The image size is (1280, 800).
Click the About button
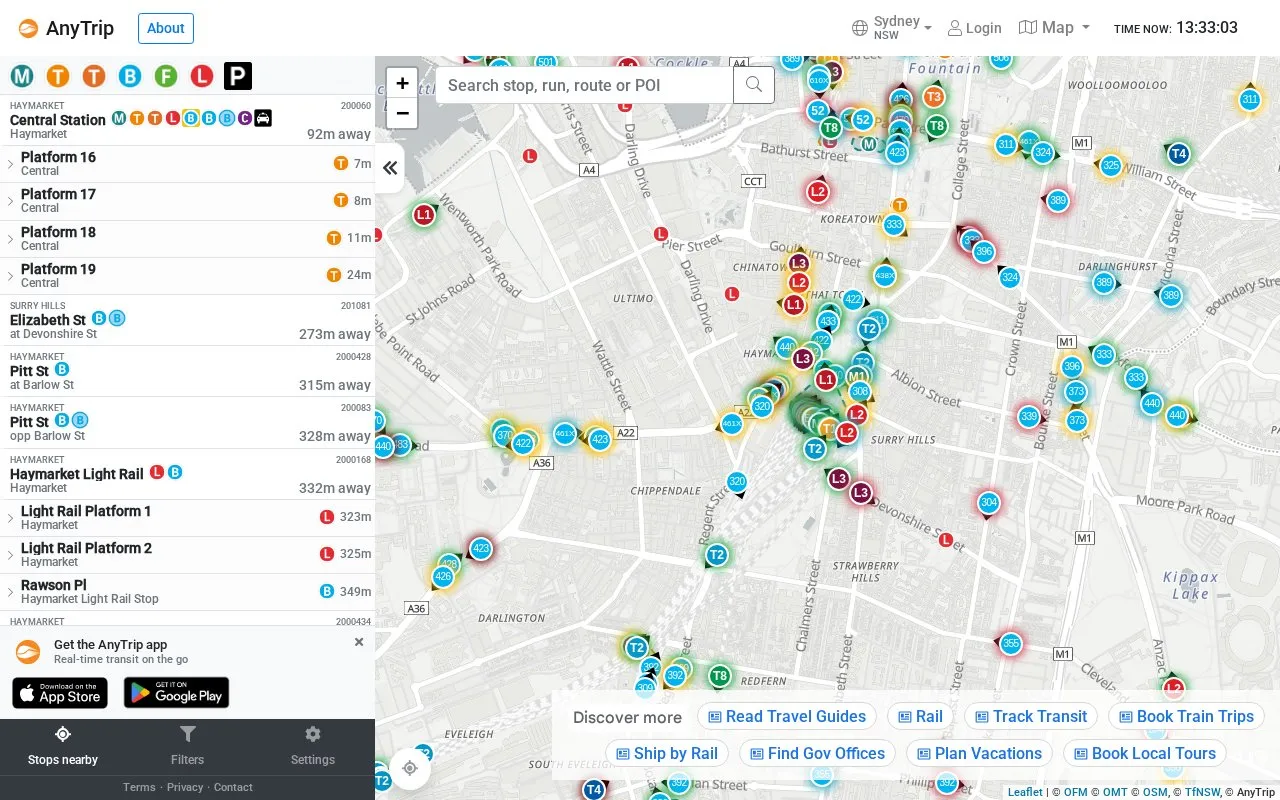click(166, 28)
